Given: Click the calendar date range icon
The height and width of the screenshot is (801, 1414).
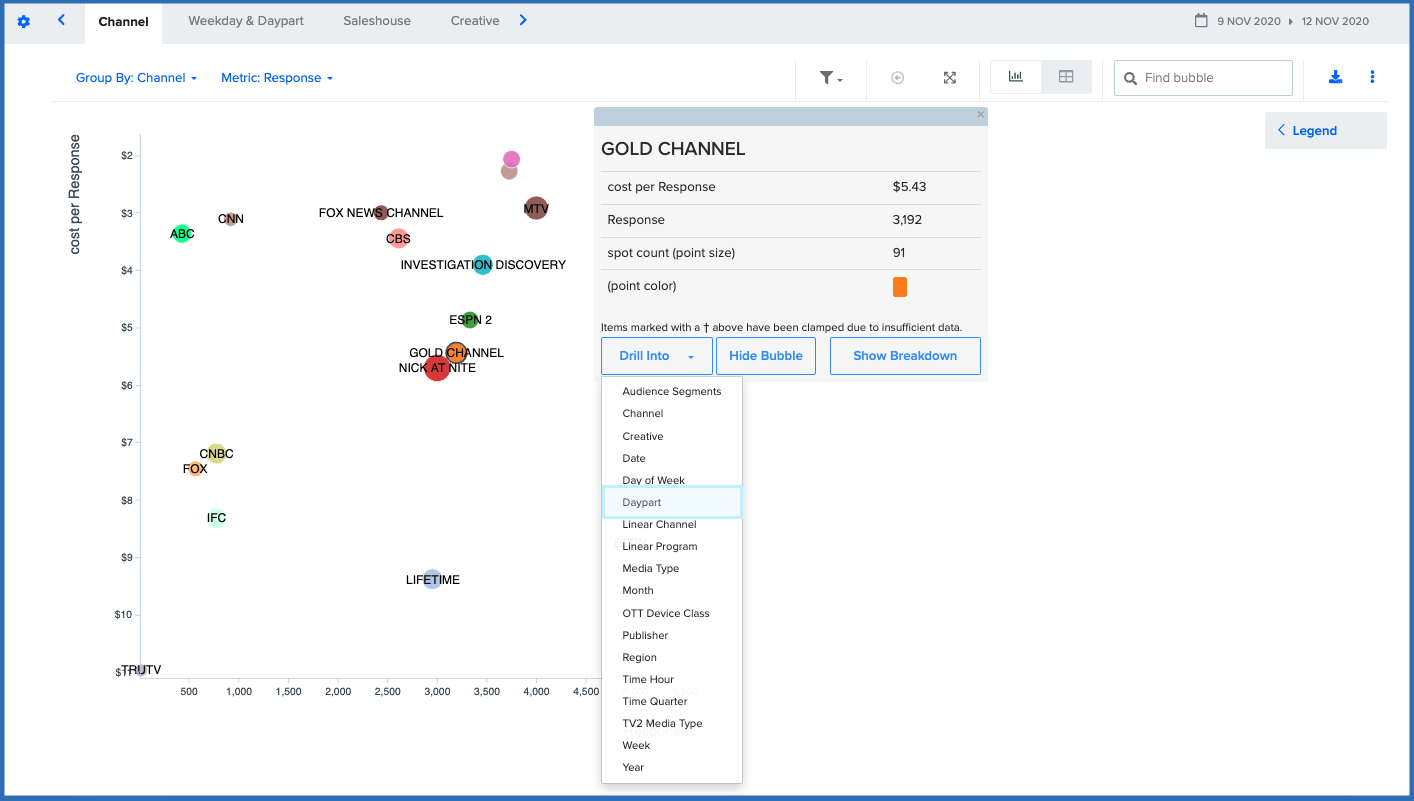Looking at the screenshot, I should tap(1201, 20).
